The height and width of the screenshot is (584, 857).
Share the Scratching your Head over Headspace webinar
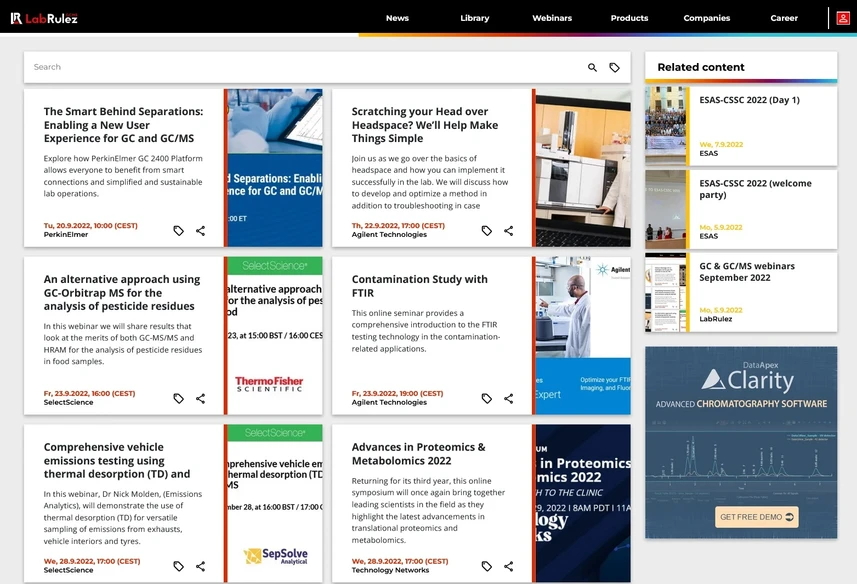508,231
